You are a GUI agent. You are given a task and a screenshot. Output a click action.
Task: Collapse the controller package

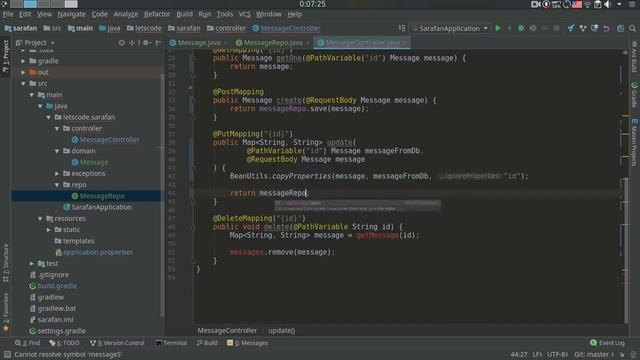(57, 128)
